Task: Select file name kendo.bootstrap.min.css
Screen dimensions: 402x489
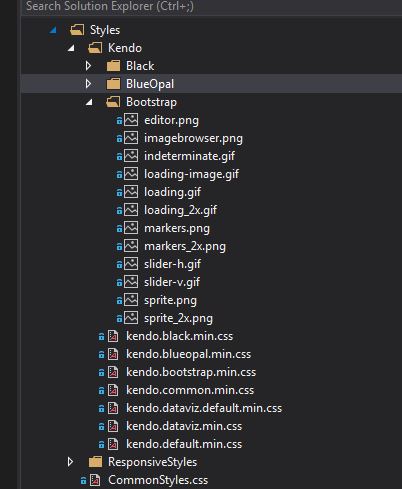Action: (x=191, y=372)
